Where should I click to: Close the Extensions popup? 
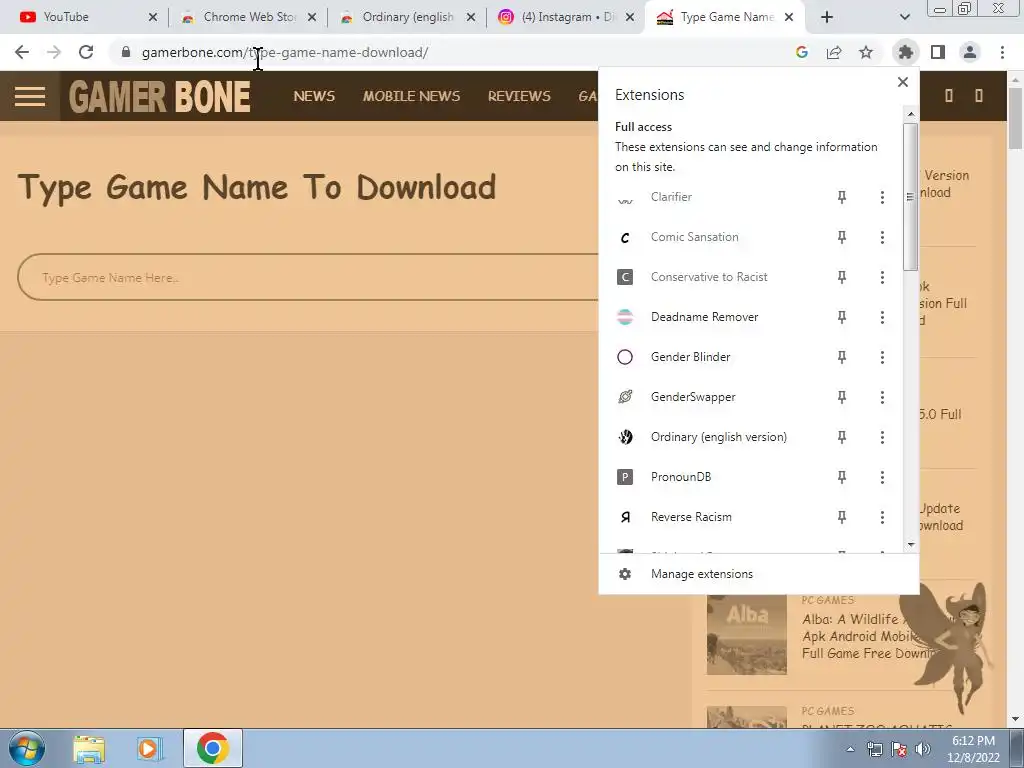(x=903, y=82)
